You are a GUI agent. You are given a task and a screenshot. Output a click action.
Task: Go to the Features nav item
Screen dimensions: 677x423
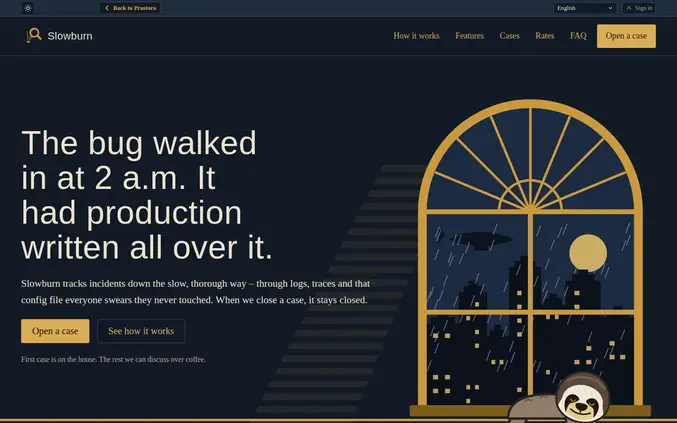tap(469, 36)
